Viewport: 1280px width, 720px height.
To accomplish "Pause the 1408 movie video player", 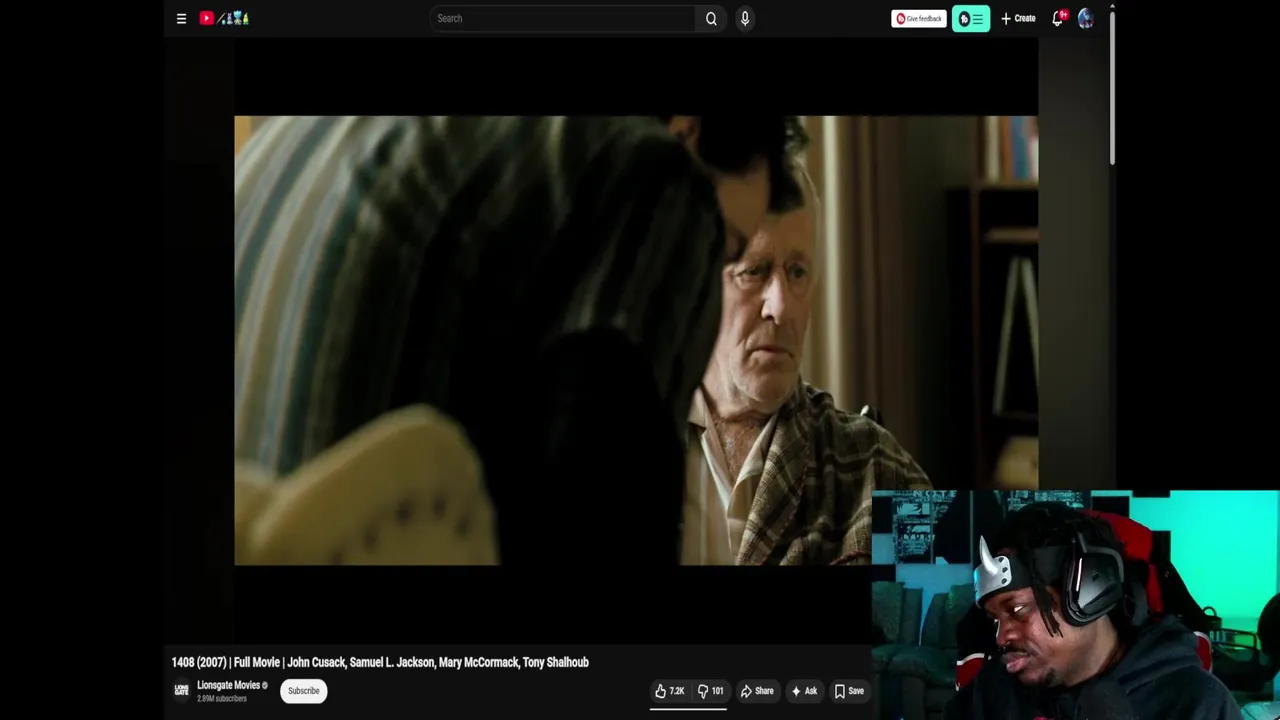I will tap(636, 340).
